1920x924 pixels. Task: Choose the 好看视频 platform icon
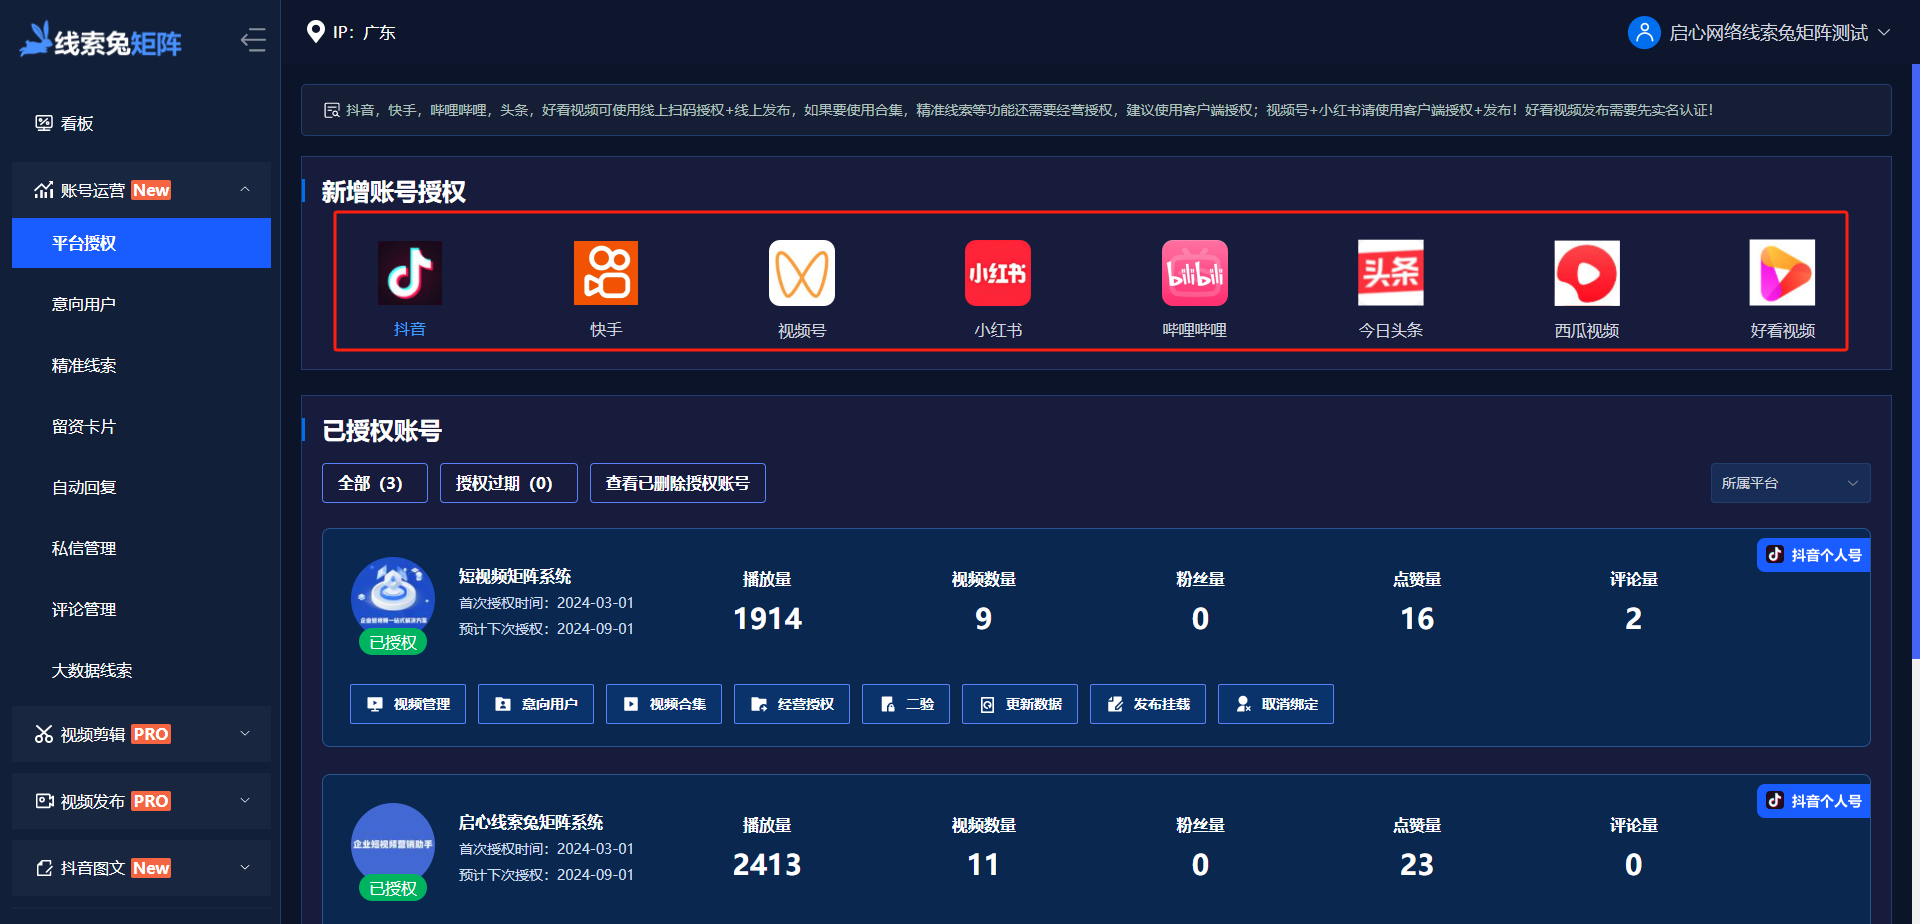[x=1782, y=273]
